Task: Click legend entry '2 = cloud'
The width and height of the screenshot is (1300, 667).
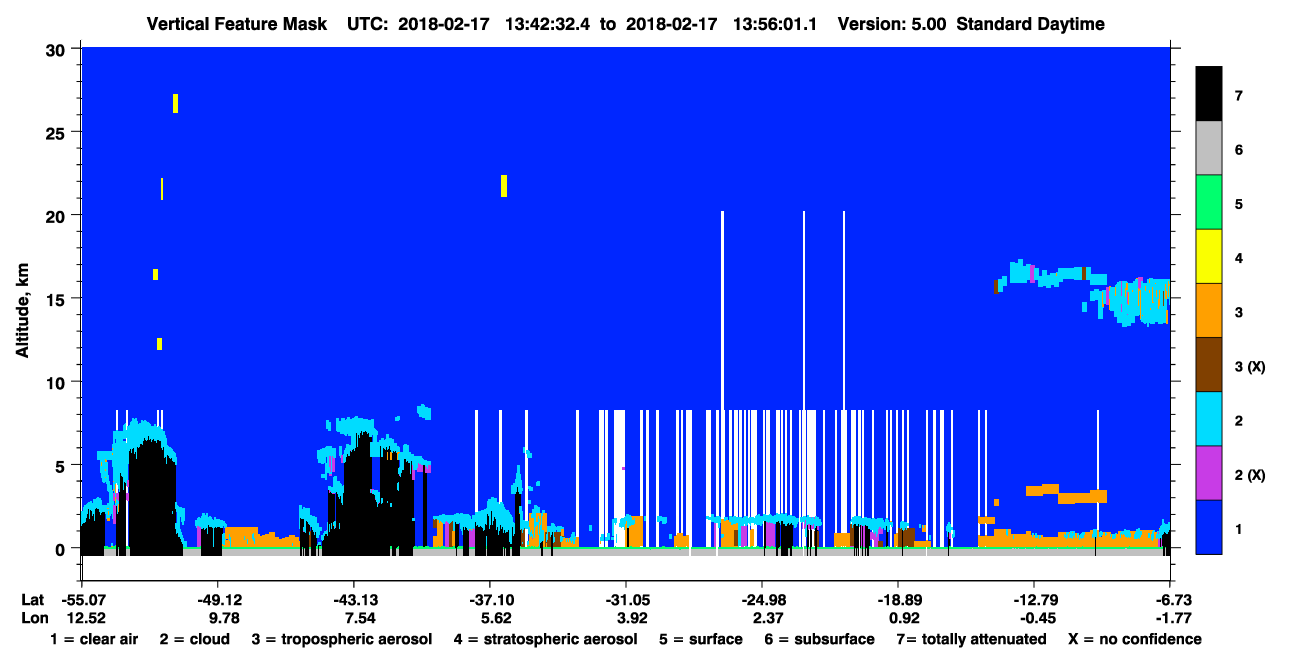Action: point(194,639)
